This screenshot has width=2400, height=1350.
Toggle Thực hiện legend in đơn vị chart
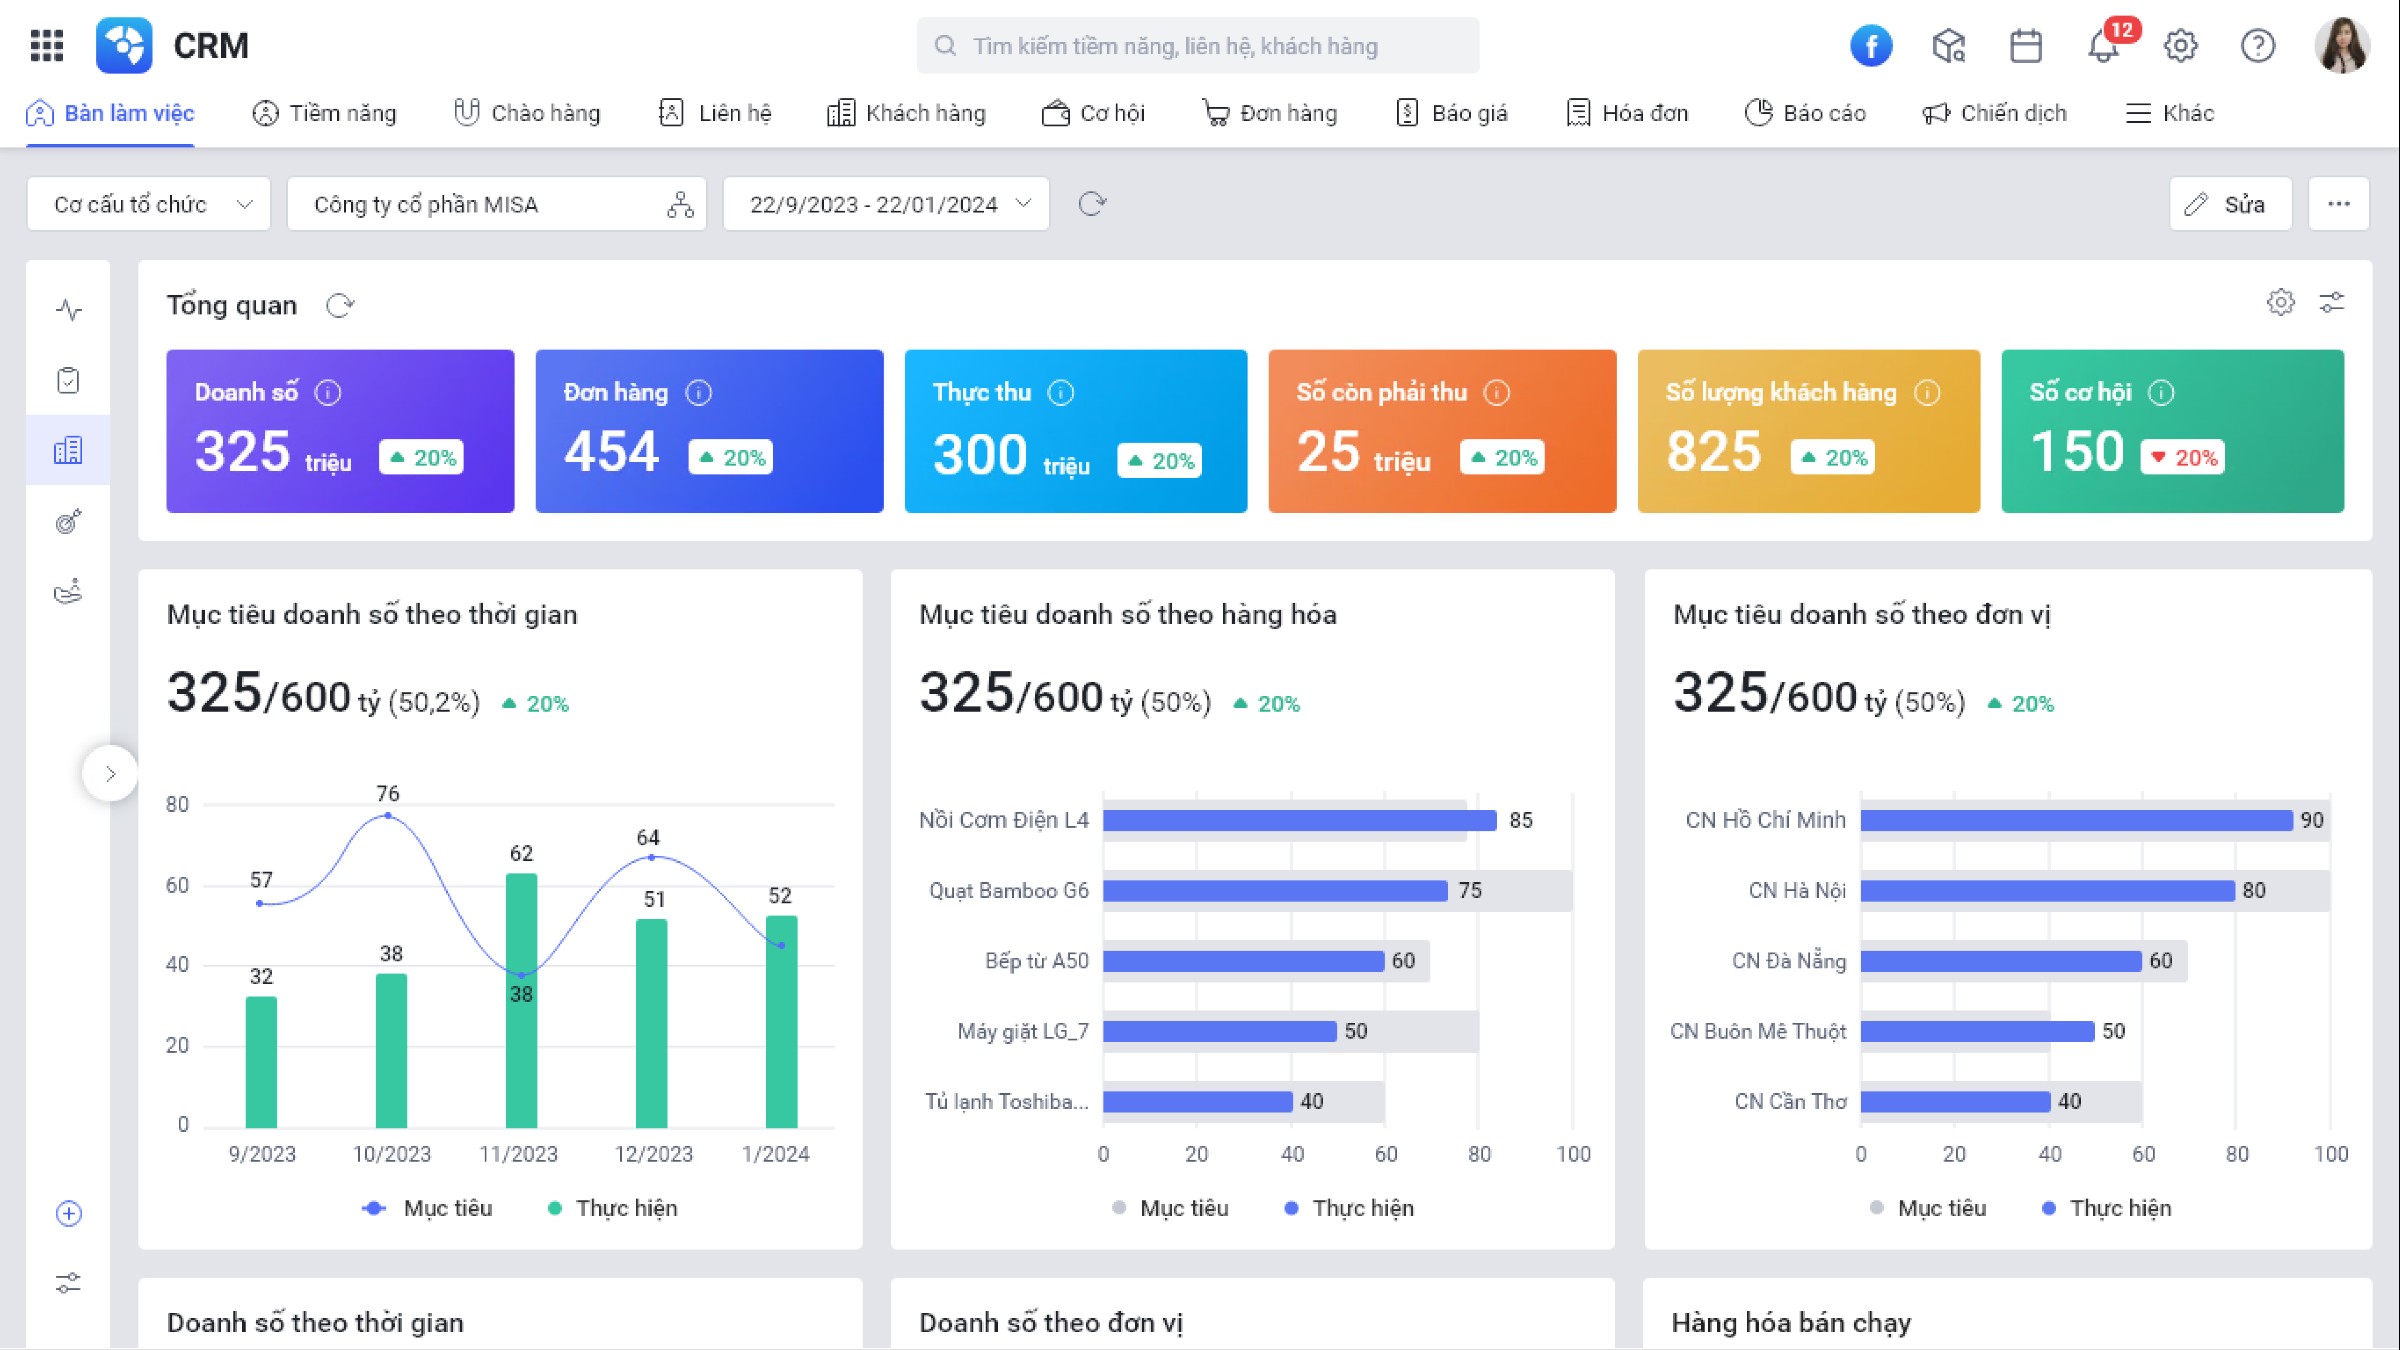[x=2106, y=1208]
